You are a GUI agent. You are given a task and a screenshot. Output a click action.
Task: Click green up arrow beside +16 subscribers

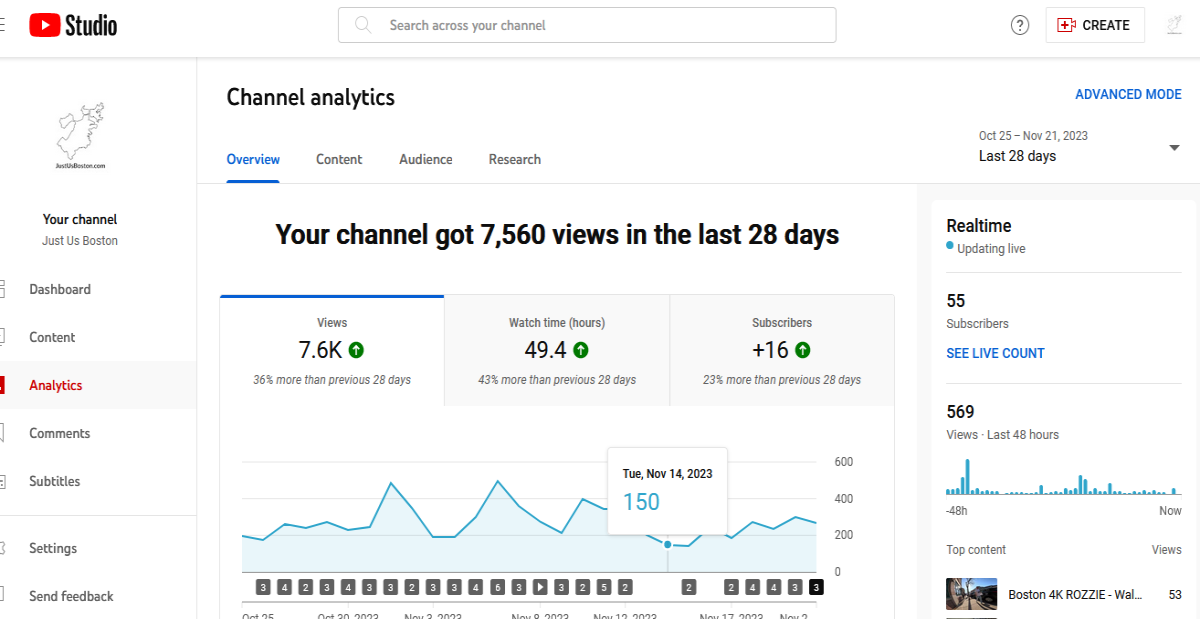(802, 350)
